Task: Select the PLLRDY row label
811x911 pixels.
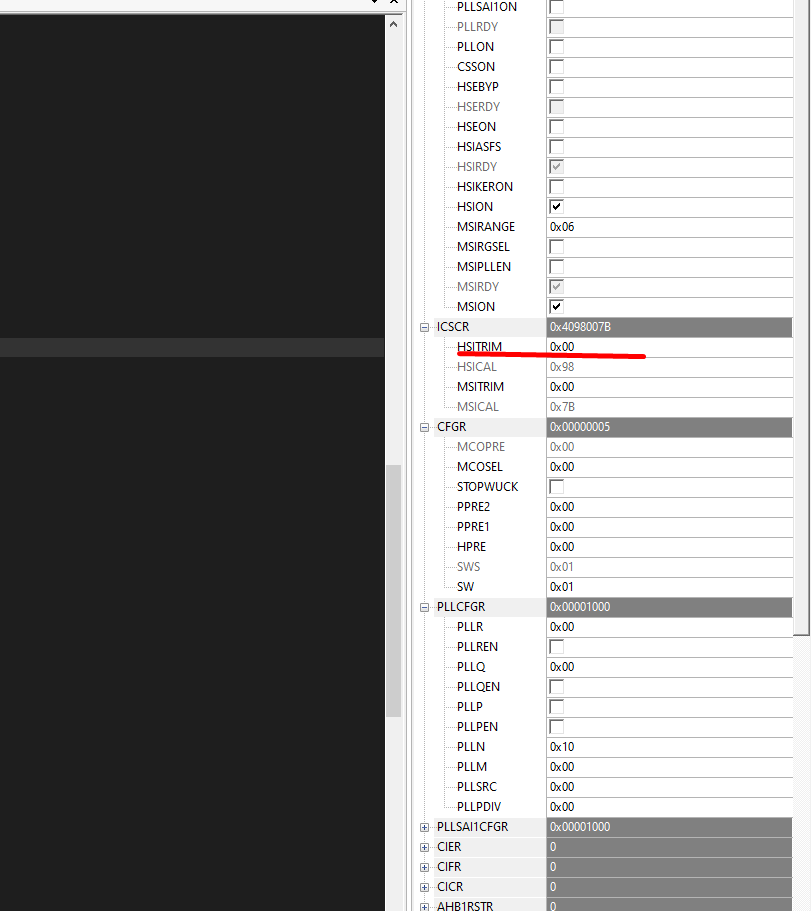Action: click(x=478, y=27)
